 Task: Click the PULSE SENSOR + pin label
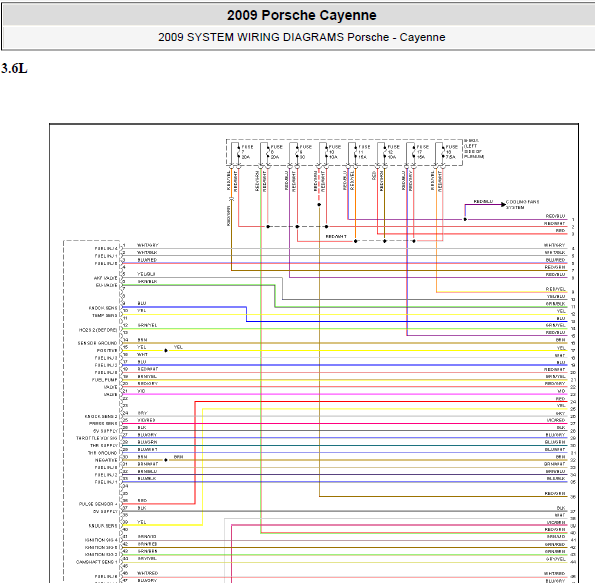[98, 504]
